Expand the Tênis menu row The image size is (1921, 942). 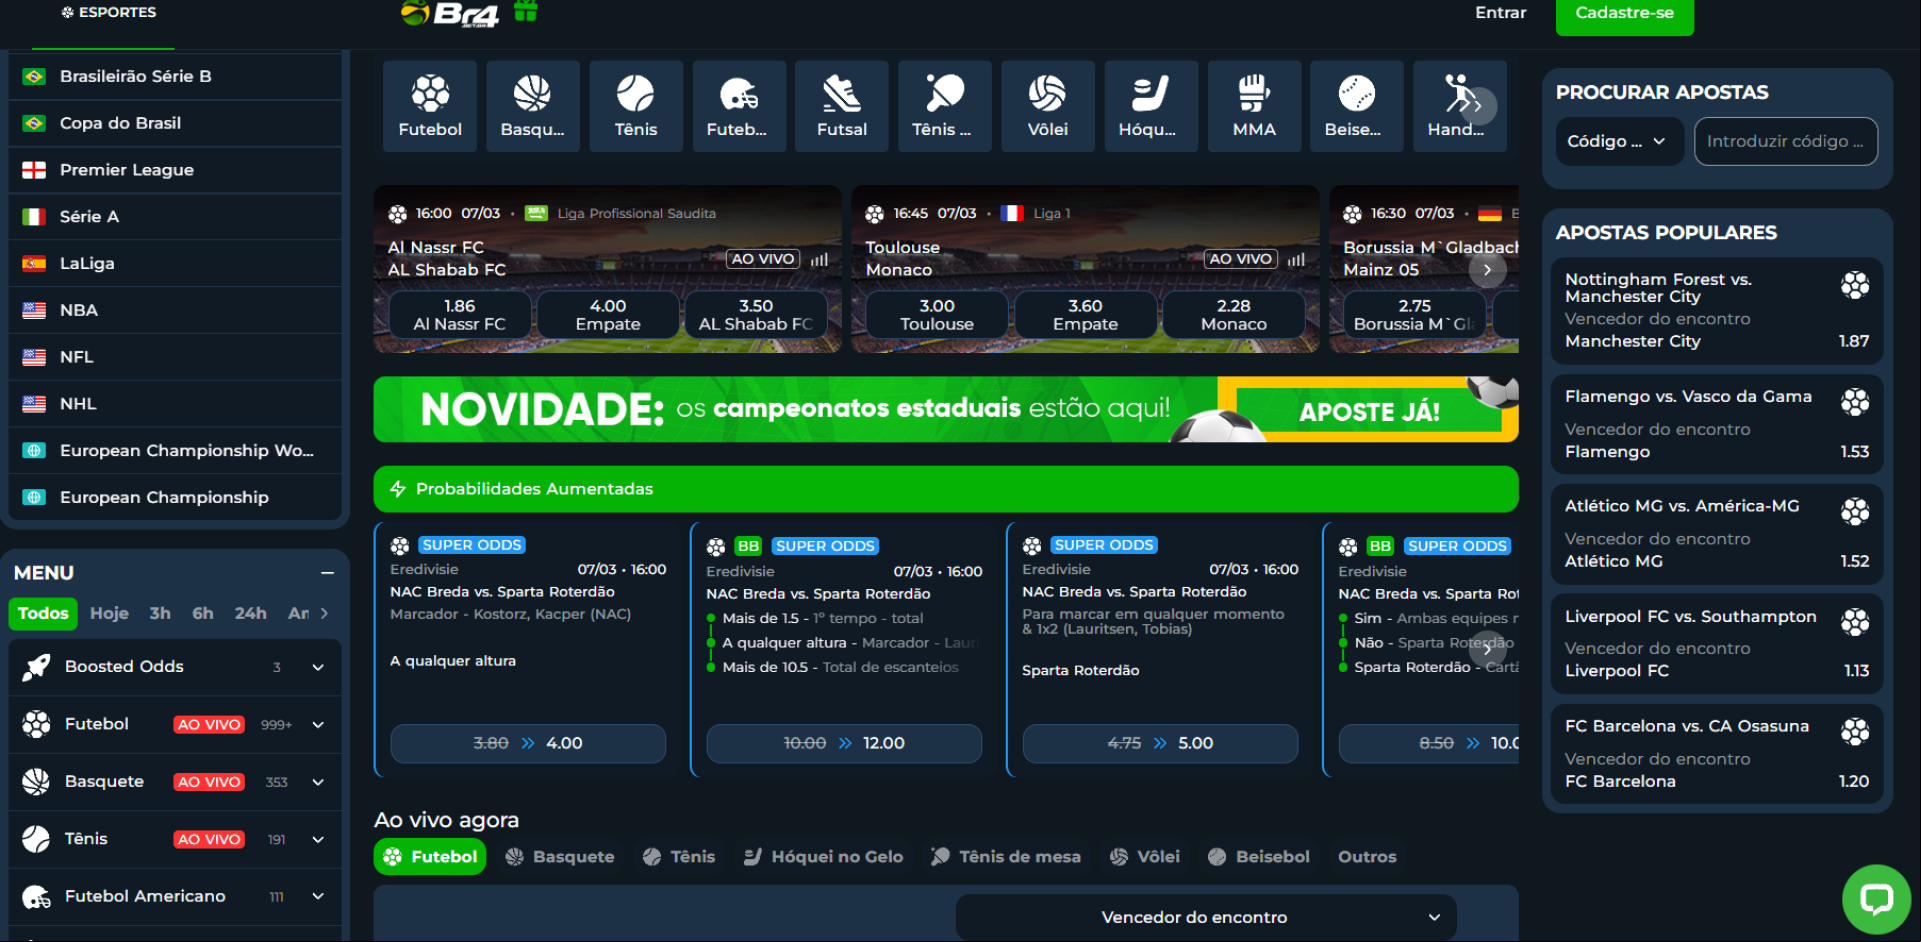[318, 839]
